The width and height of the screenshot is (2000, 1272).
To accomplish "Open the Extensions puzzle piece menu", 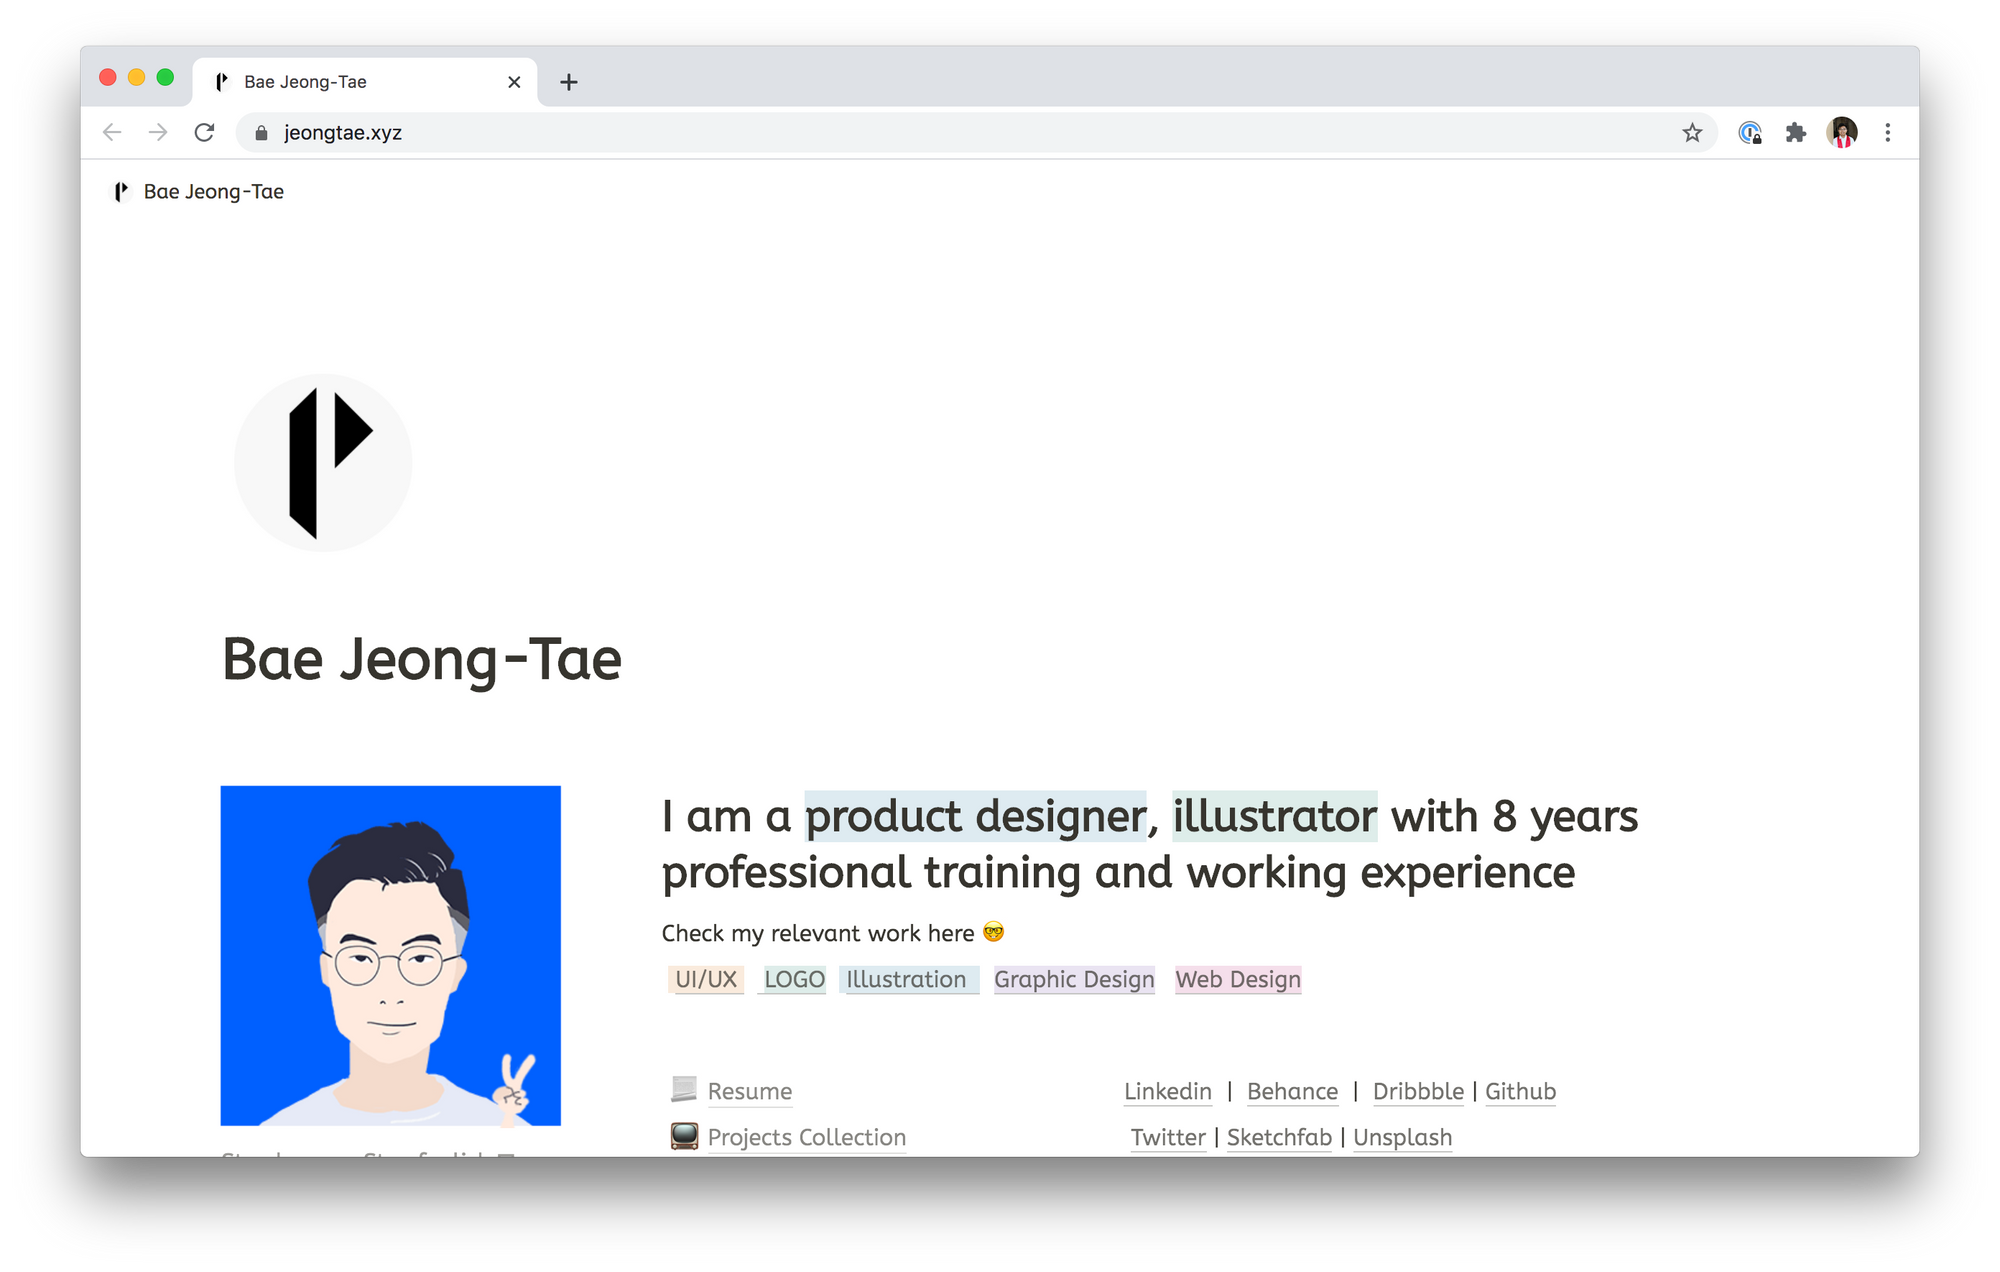I will [1796, 132].
